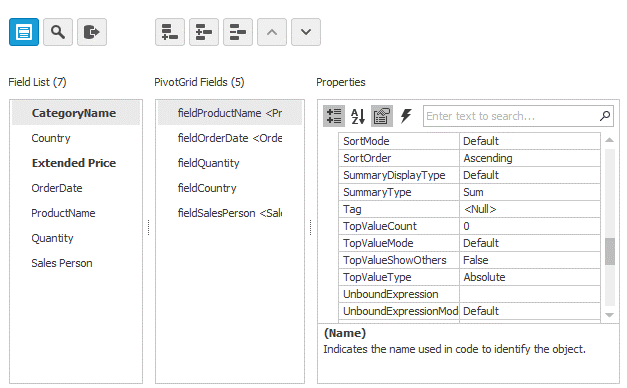Image resolution: width=627 pixels, height=388 pixels.
Task: Click the insert field icon
Action: (x=204, y=32)
